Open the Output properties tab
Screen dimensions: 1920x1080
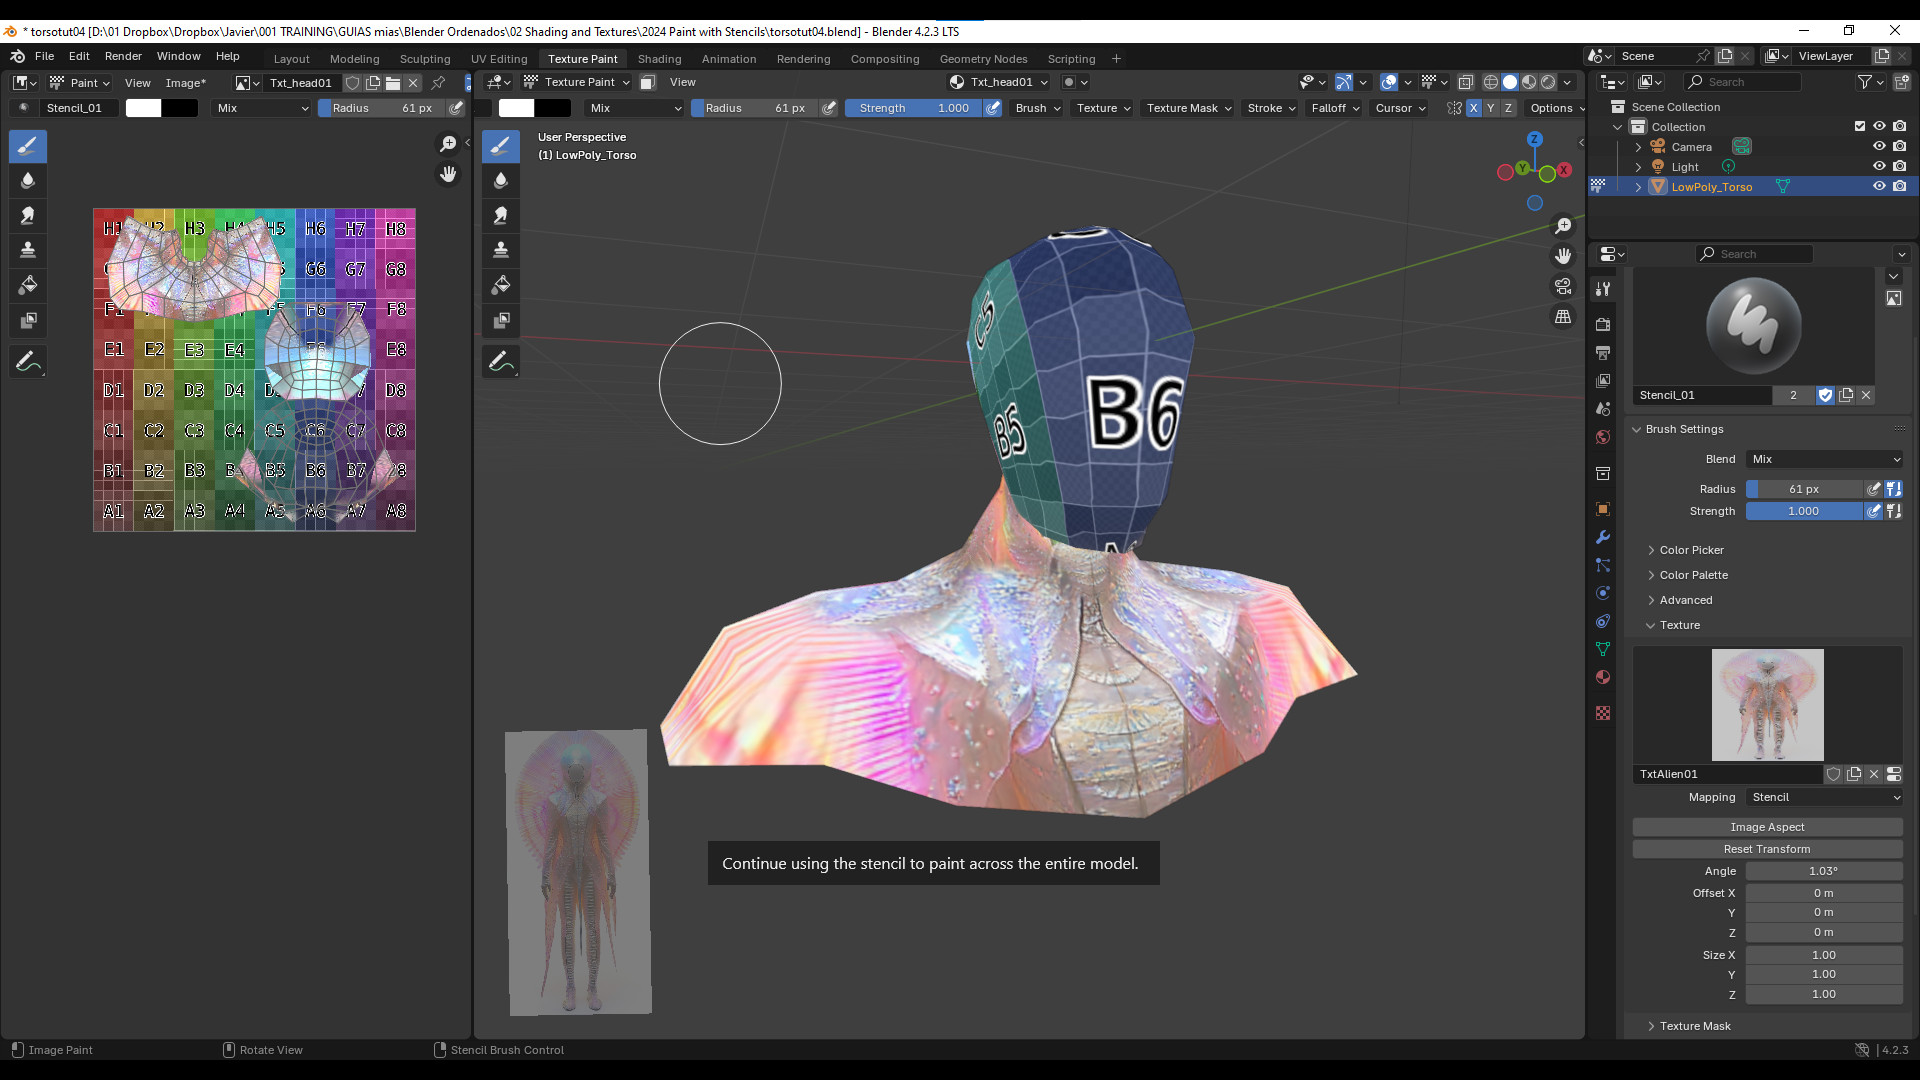click(x=1603, y=353)
